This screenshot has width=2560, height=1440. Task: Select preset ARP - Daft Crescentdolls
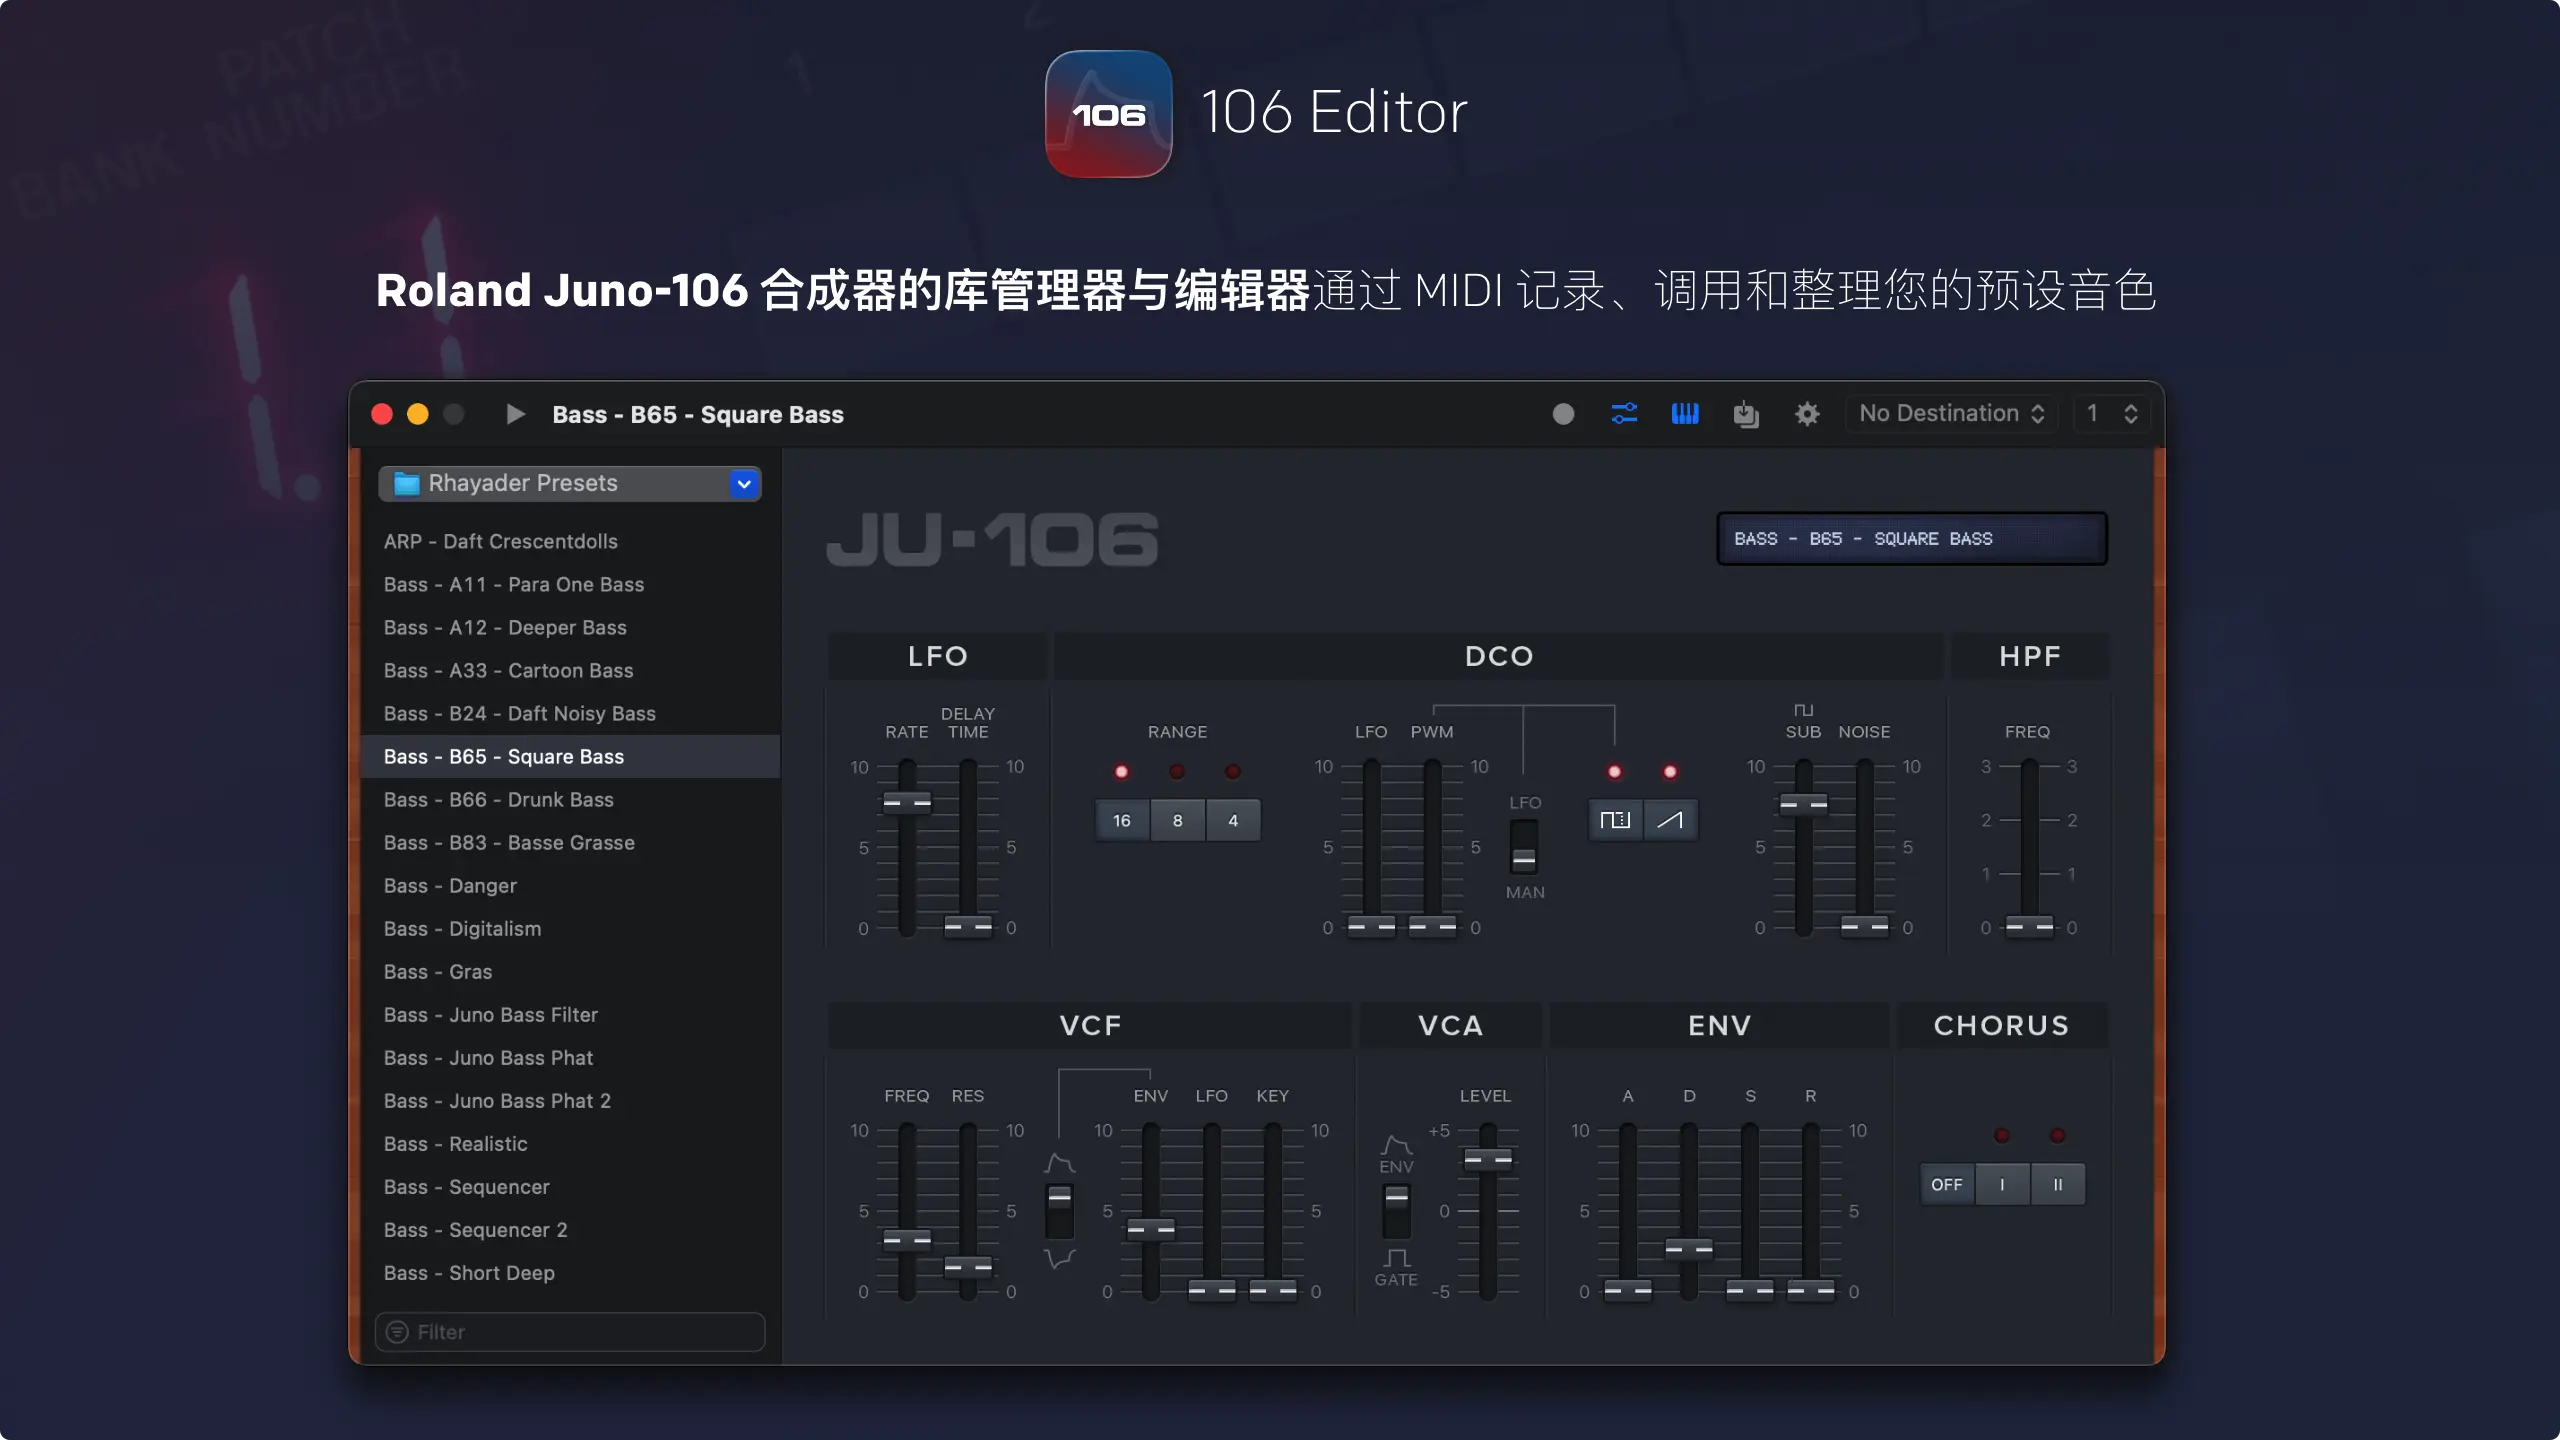point(501,542)
